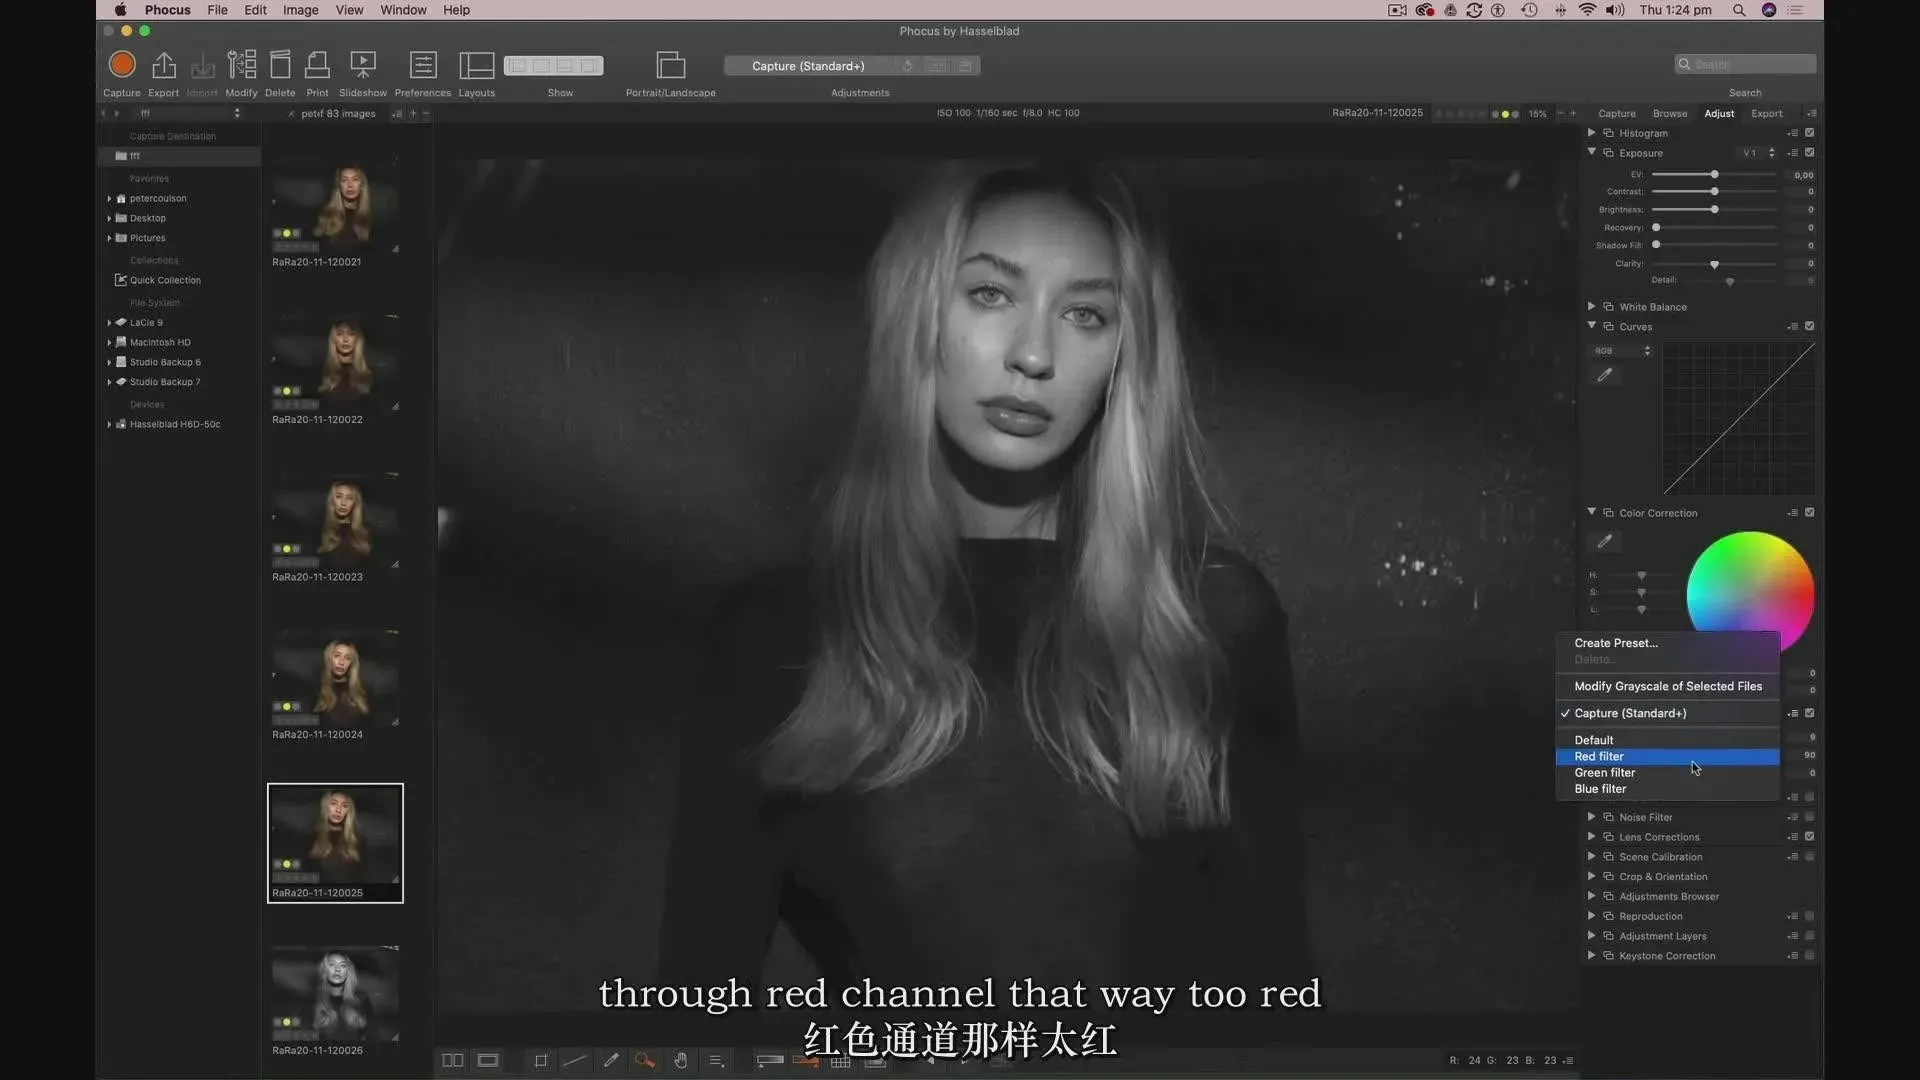Screen dimensions: 1920x1080
Task: Click the Curves eyedropper picker
Action: (1604, 375)
